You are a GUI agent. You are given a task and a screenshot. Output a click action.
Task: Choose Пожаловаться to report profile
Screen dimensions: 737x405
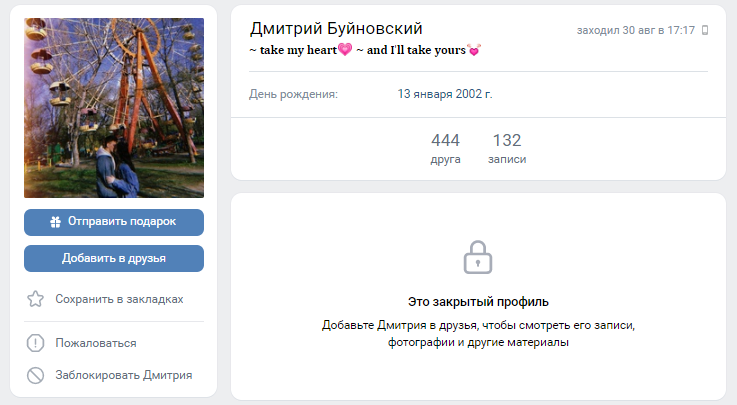[95, 343]
